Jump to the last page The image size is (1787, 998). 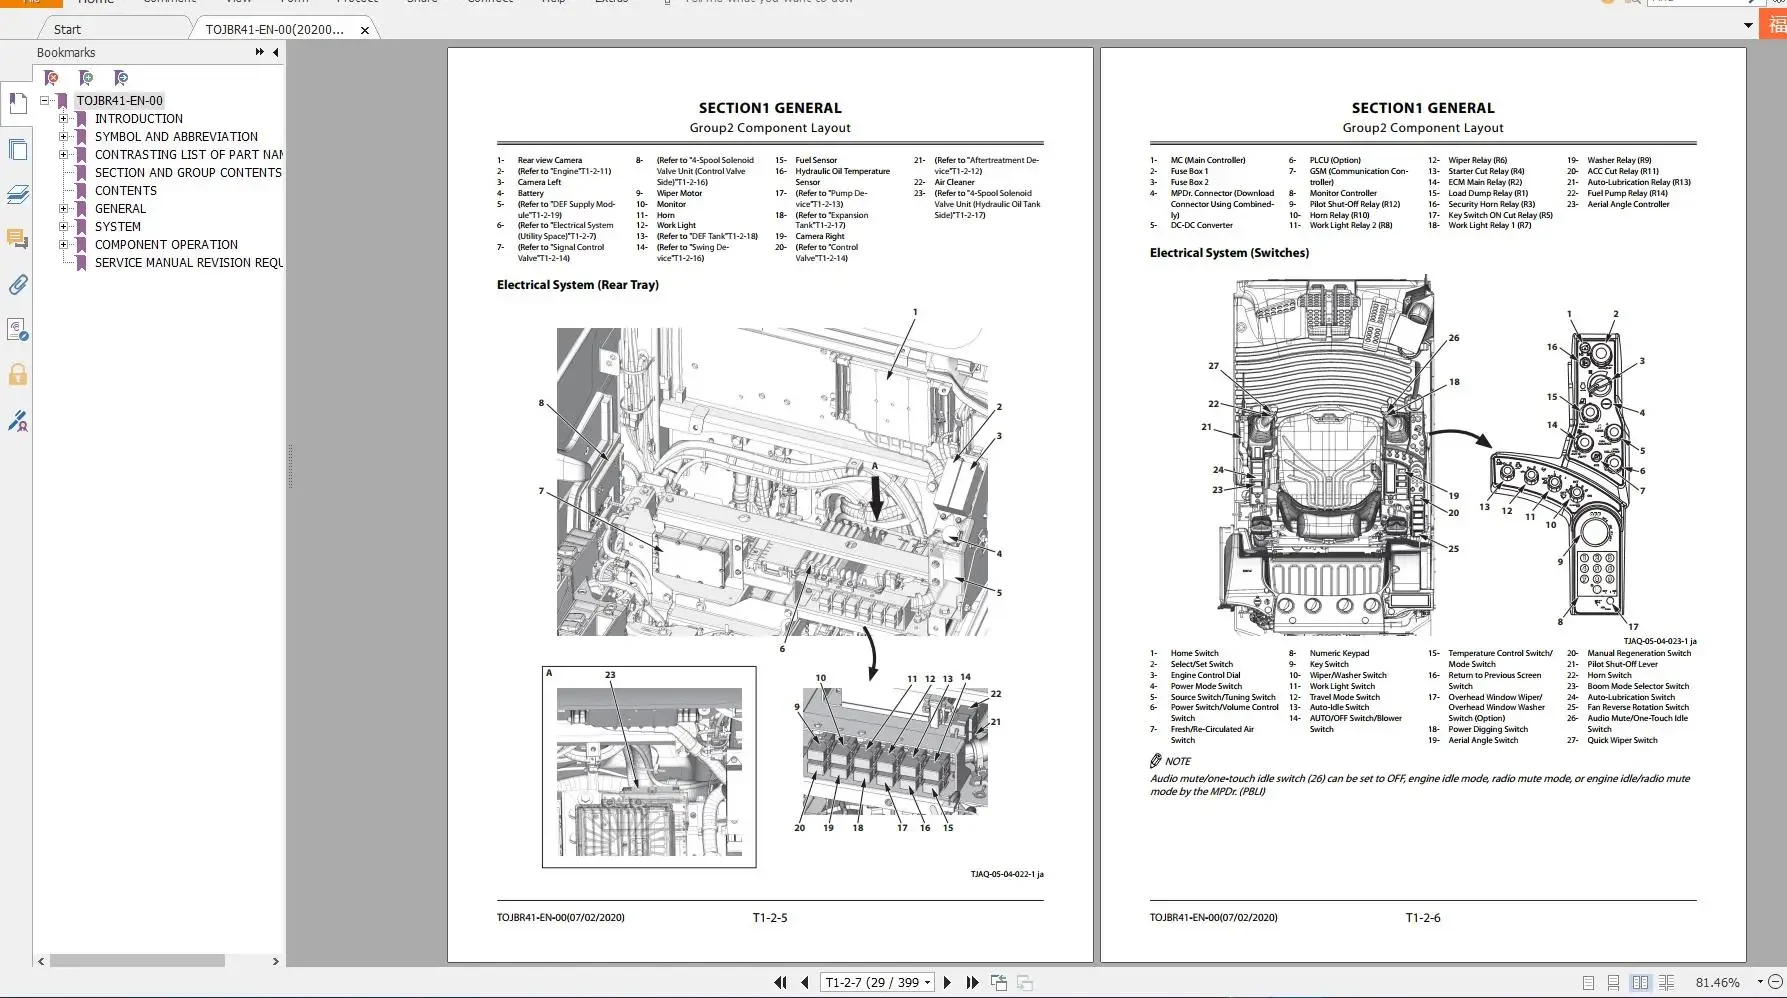tap(971, 983)
